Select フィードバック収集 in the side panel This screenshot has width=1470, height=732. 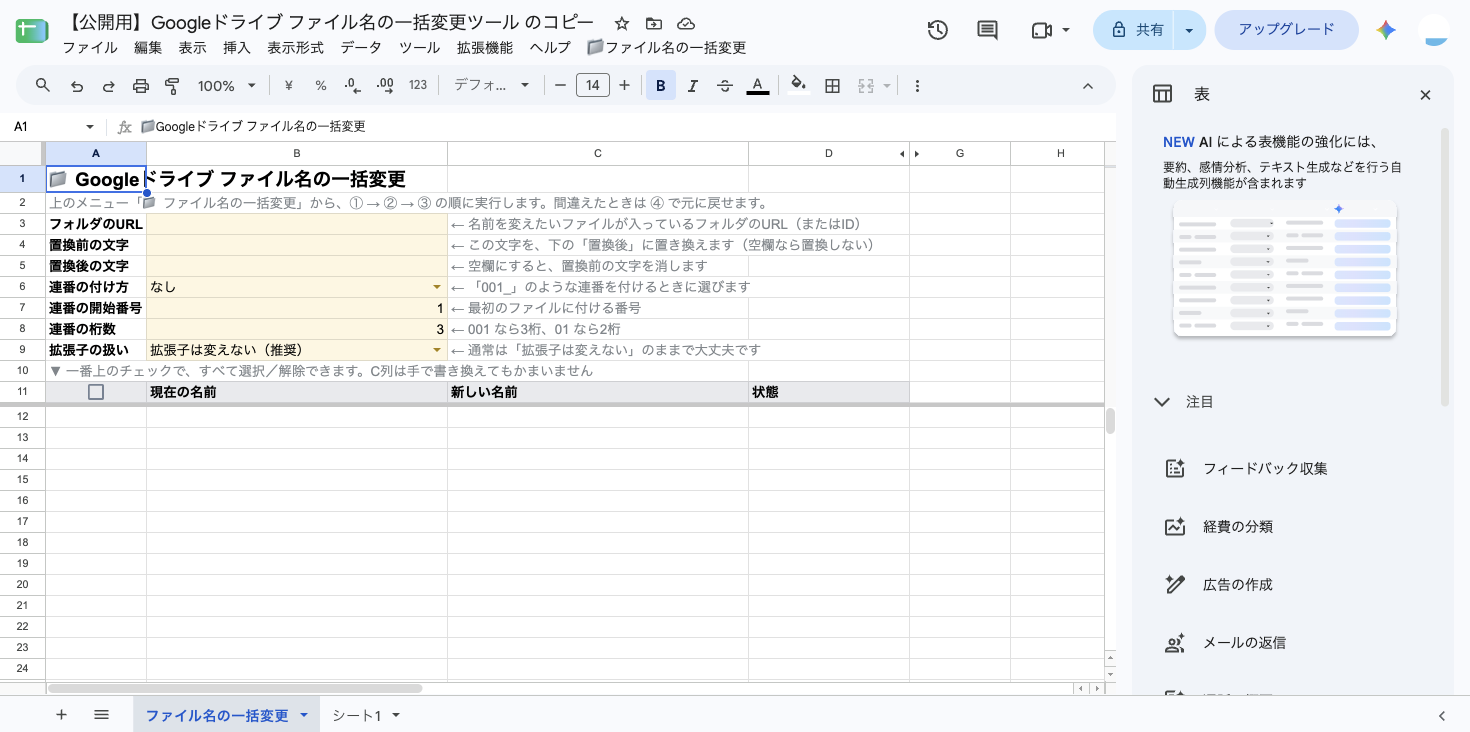click(x=1265, y=468)
